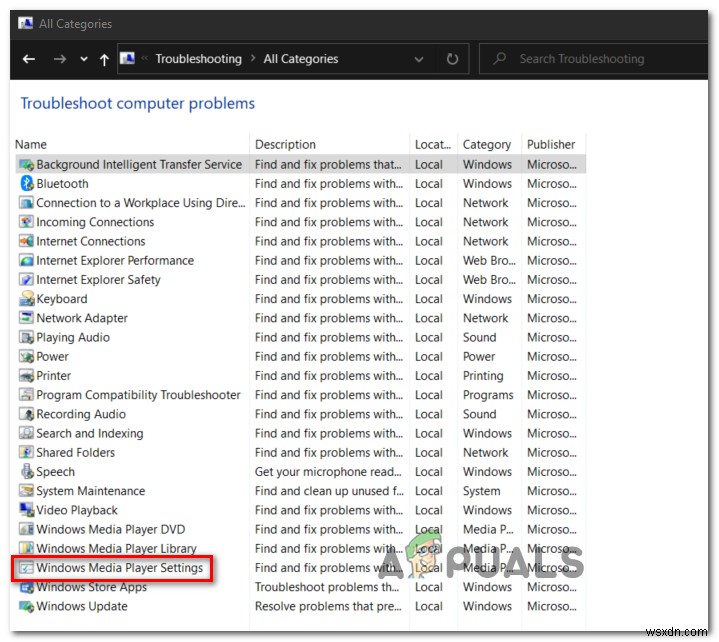Click the Windows Store Apps icon
This screenshot has height=642, width=719.
pos(27,587)
